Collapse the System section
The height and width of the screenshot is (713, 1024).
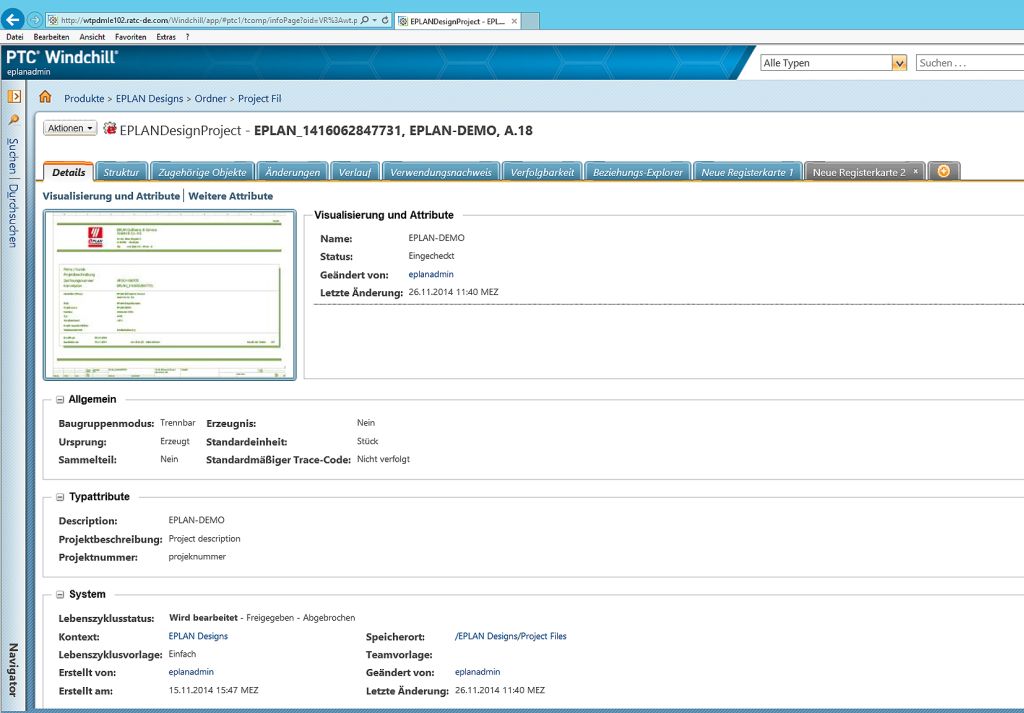(60, 595)
